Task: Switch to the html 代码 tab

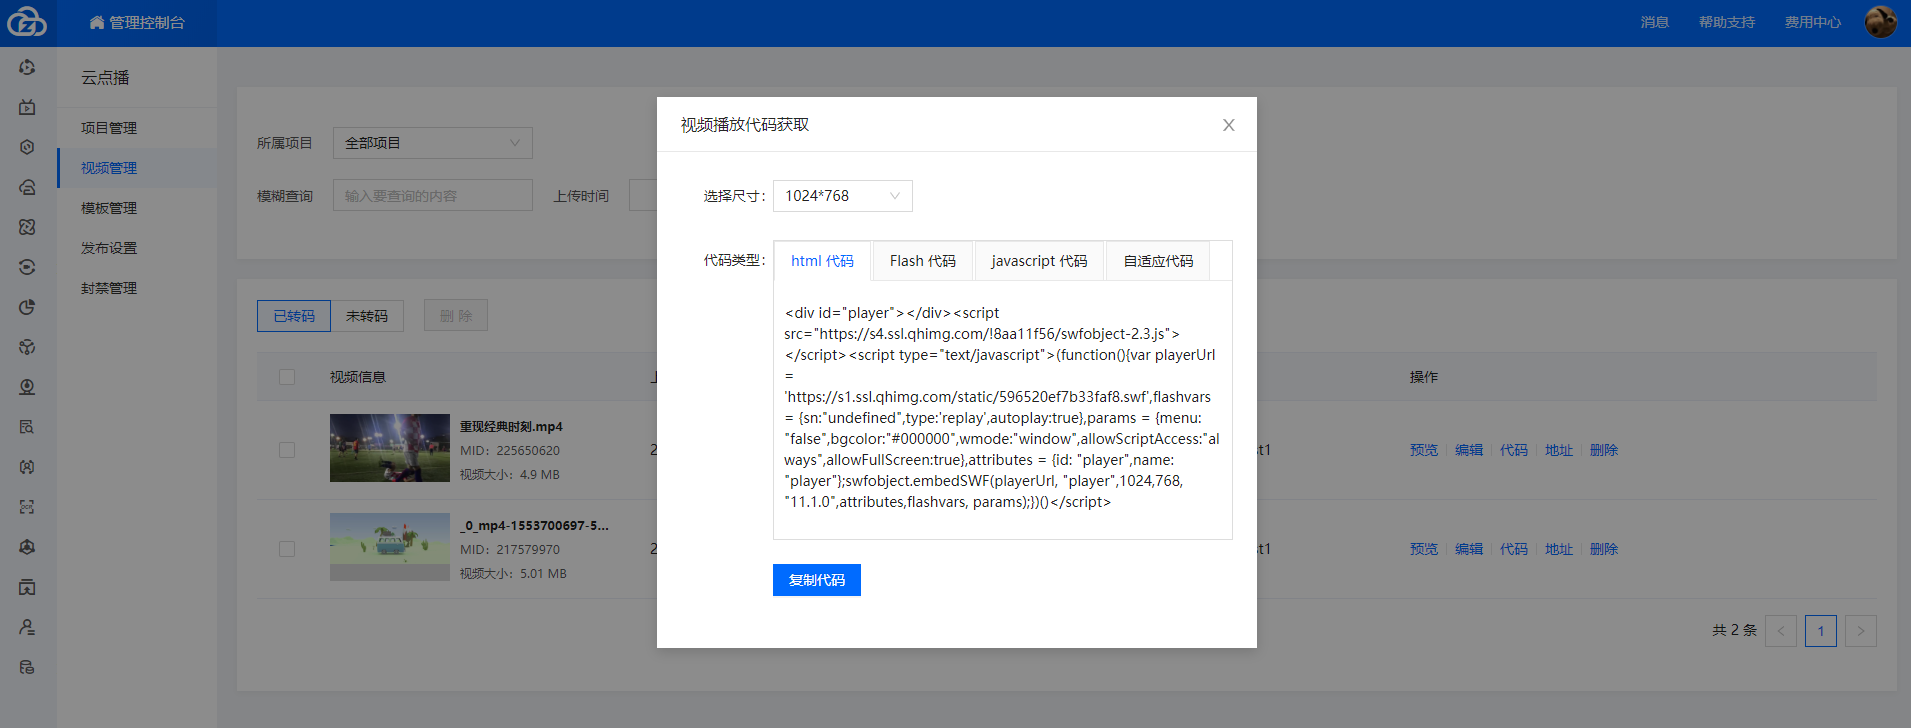Action: pyautogui.click(x=822, y=261)
